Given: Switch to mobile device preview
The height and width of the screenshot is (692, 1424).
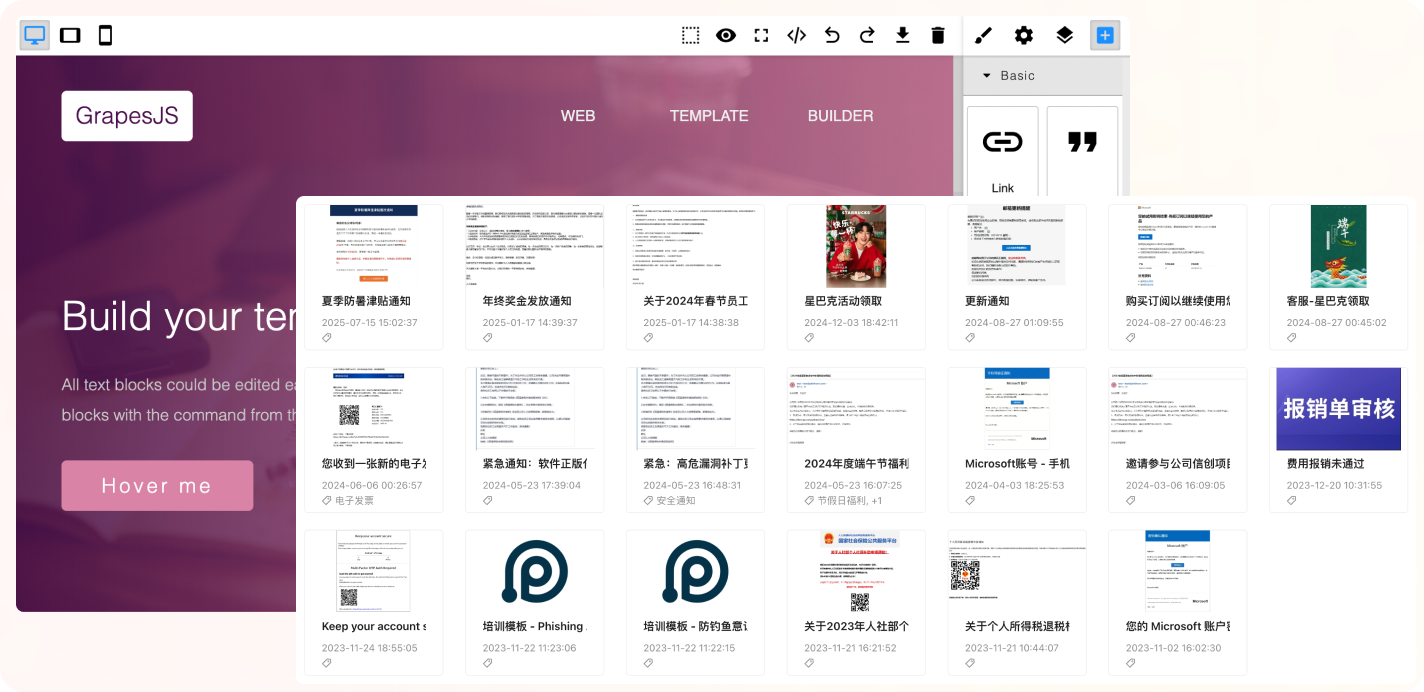Looking at the screenshot, I should [105, 36].
